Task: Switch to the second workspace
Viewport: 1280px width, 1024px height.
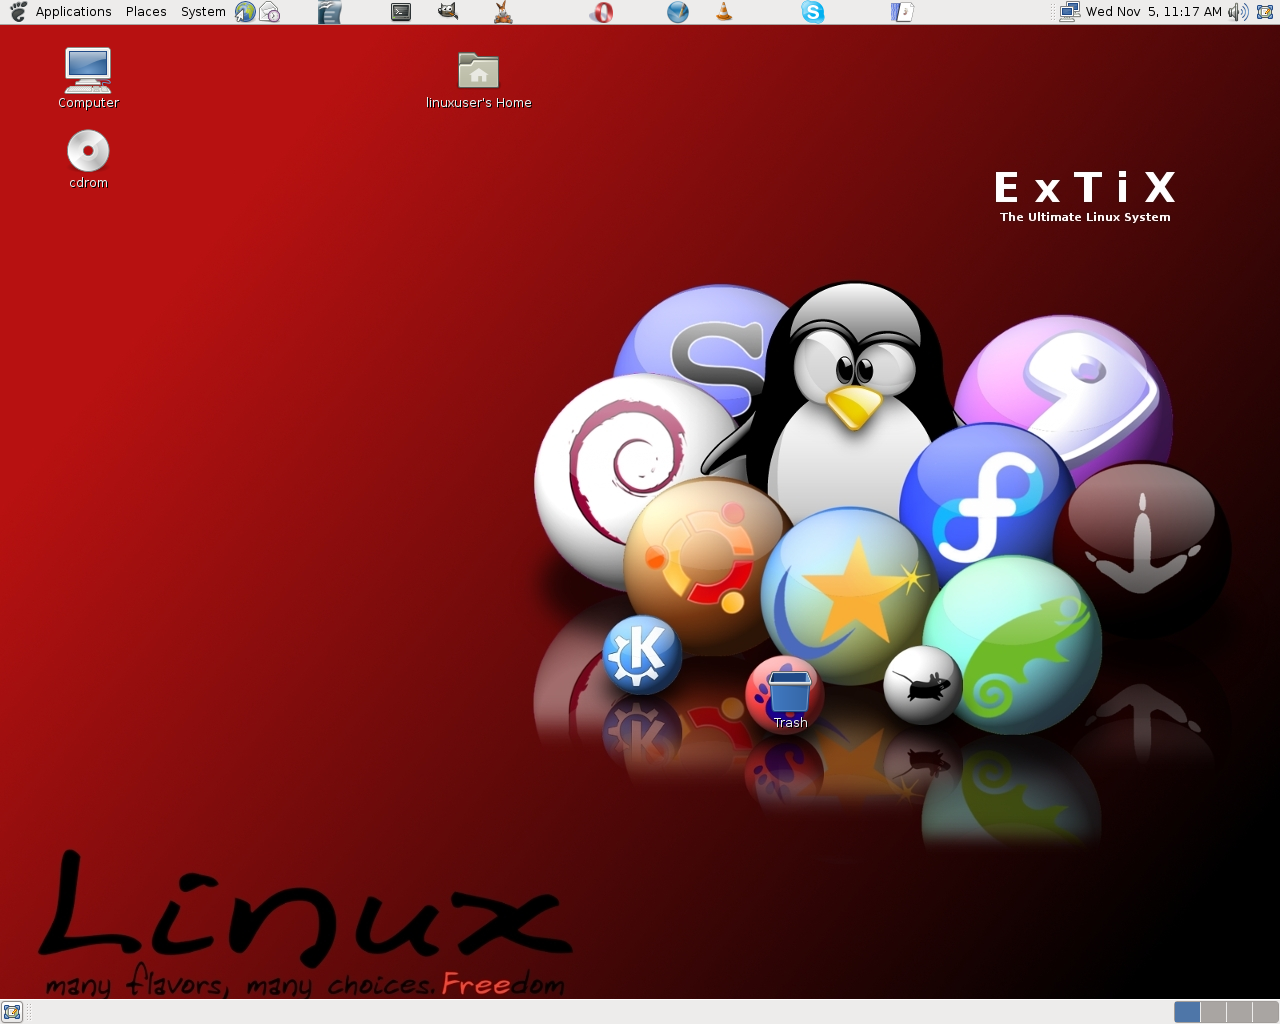Action: pos(1213,1012)
